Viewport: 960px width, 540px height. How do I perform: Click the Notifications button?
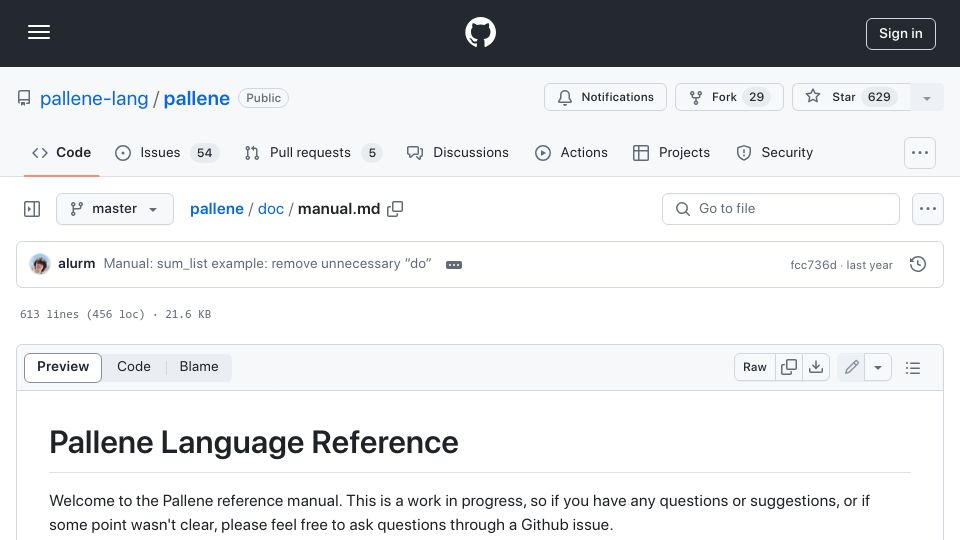(x=605, y=97)
